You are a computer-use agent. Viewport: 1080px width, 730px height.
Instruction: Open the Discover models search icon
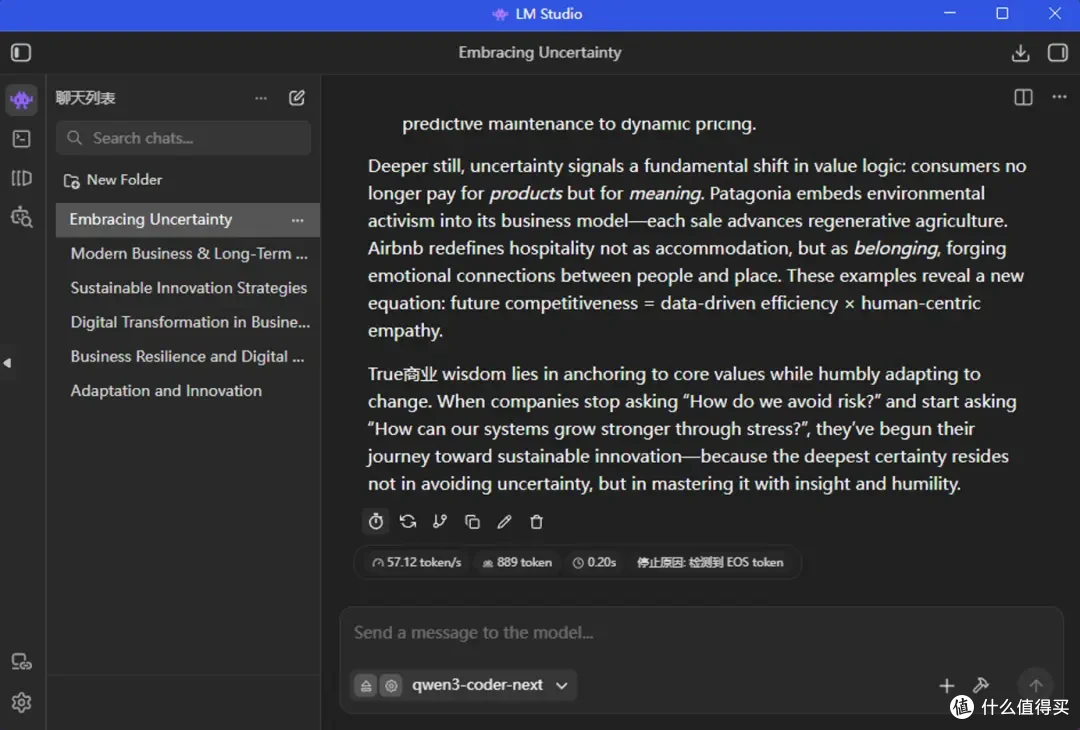coord(21,218)
